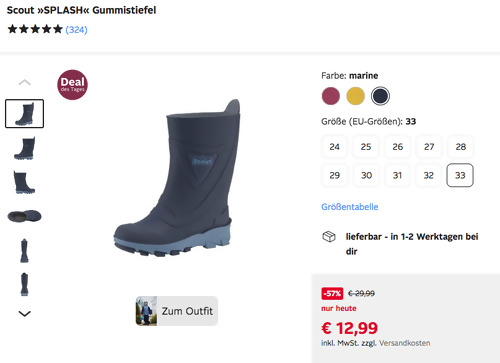Choose size 28

pyautogui.click(x=461, y=147)
